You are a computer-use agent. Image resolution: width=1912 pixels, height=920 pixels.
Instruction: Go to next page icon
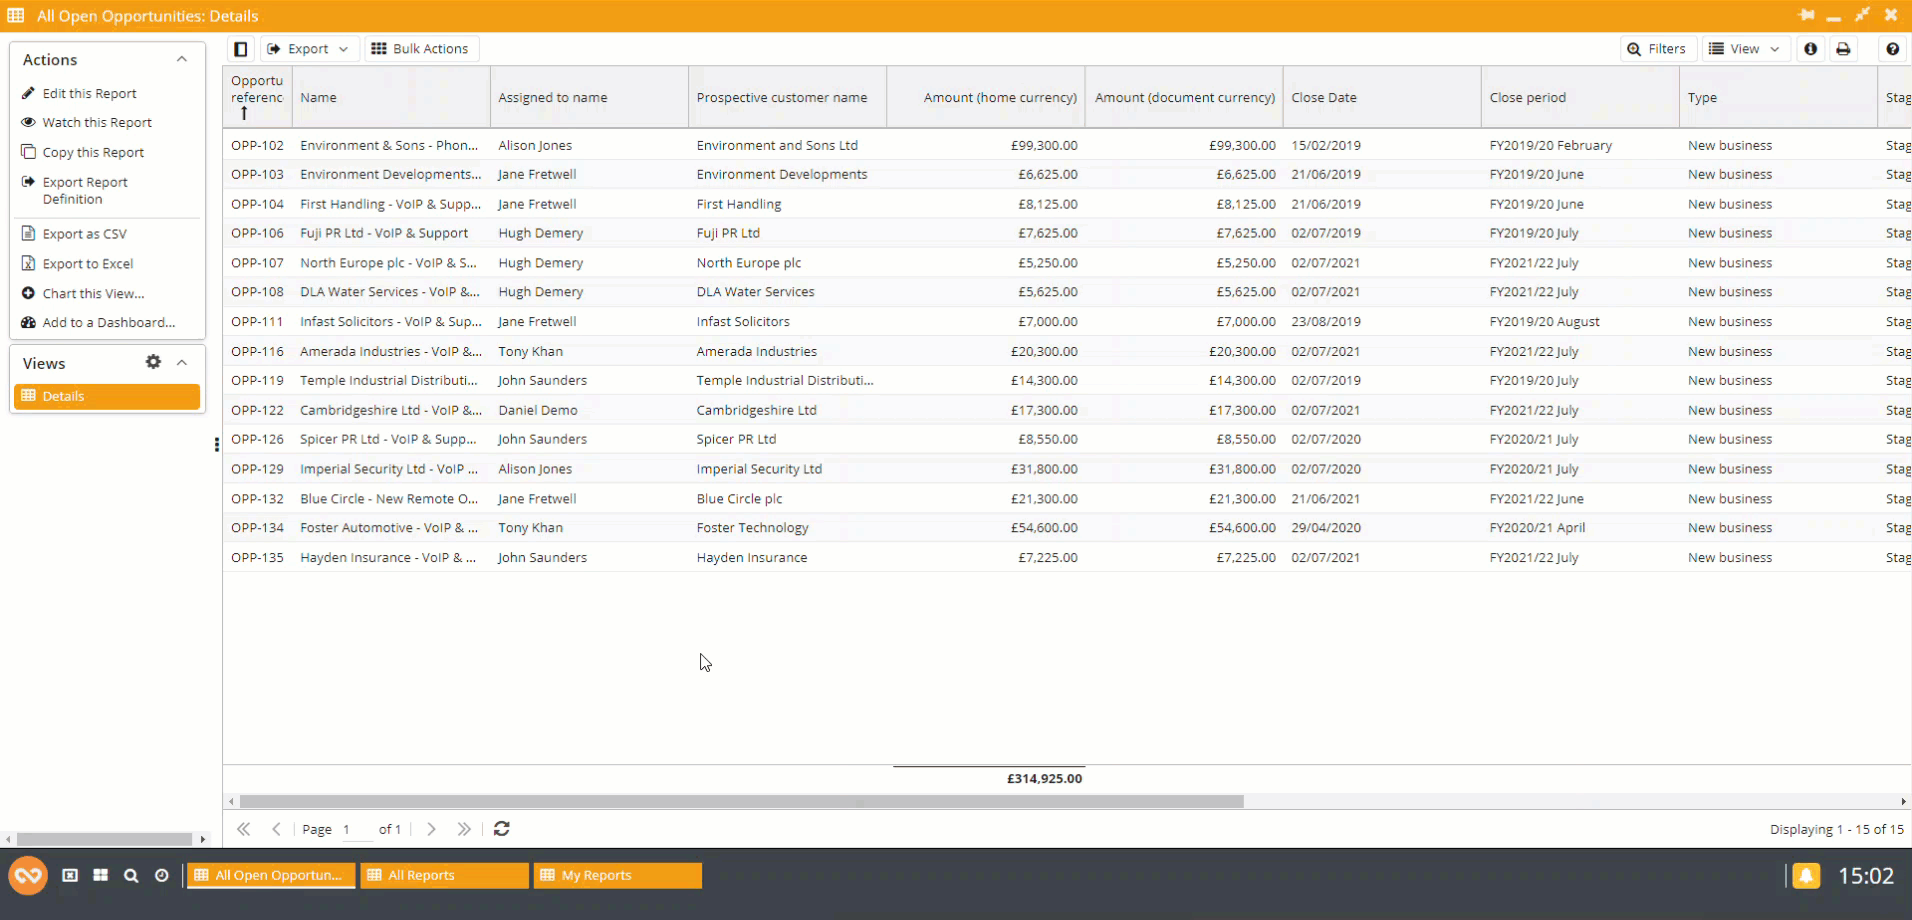pyautogui.click(x=431, y=829)
